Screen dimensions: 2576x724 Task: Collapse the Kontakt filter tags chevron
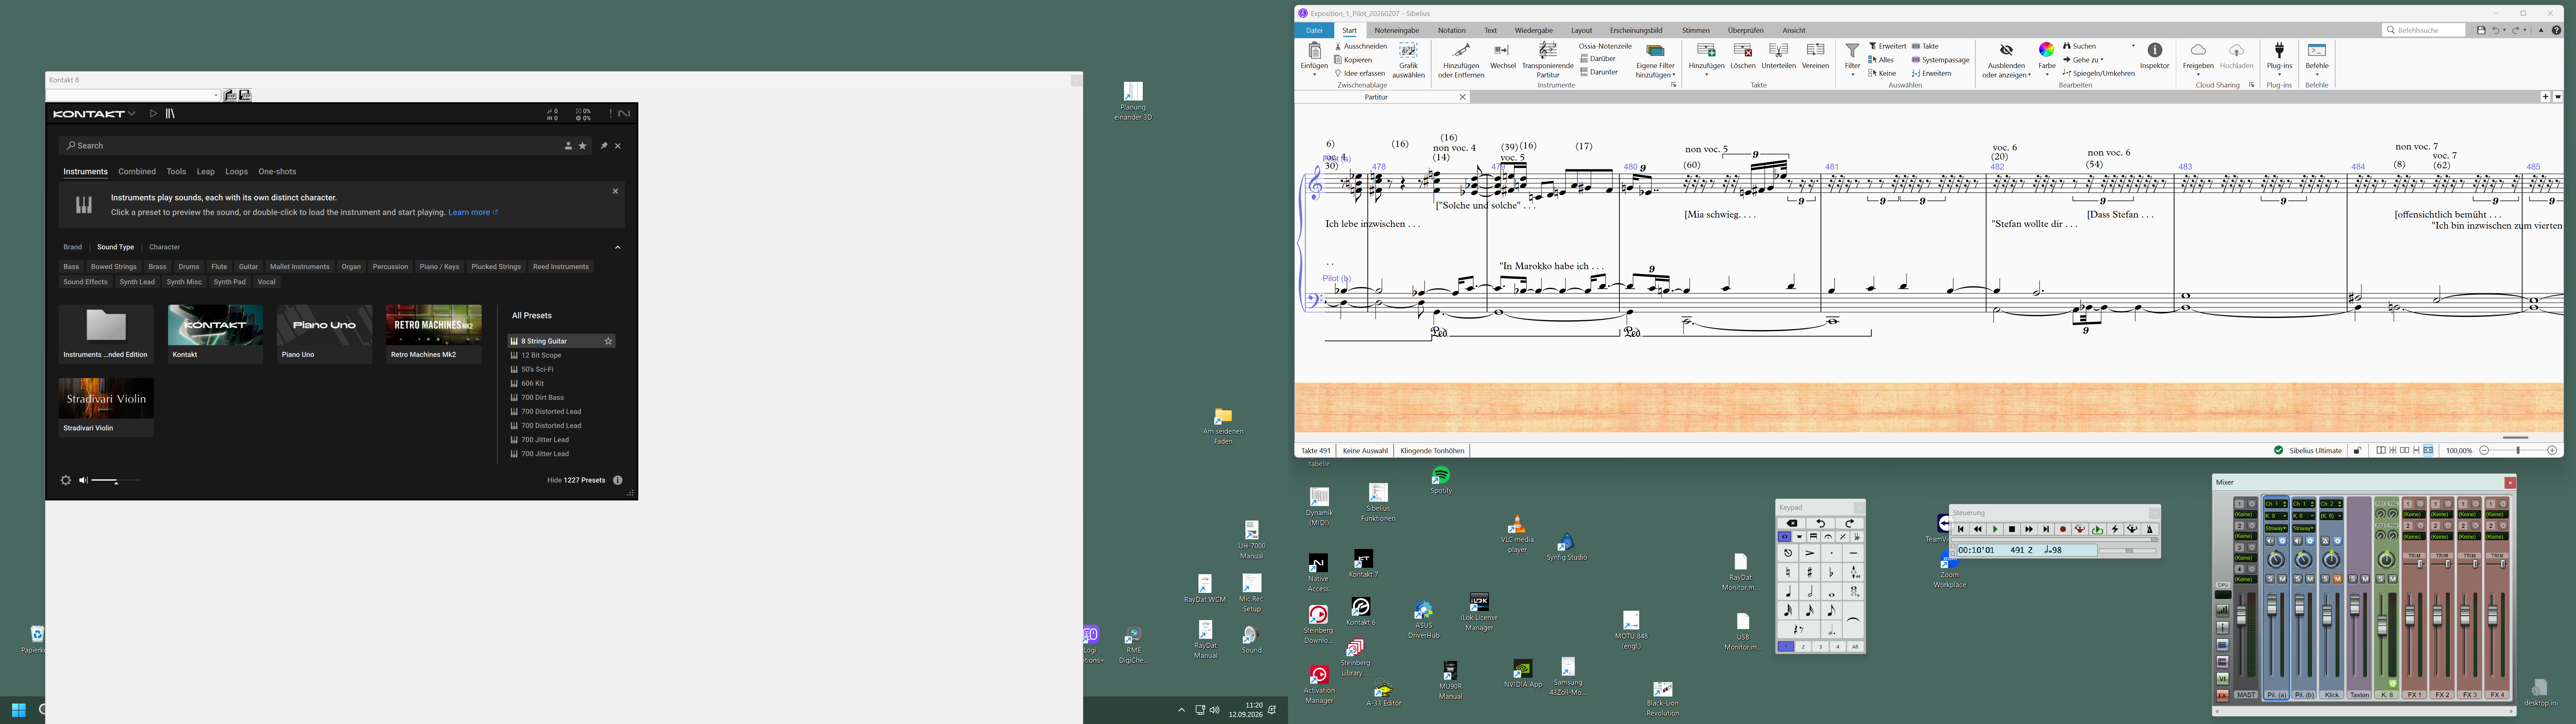point(618,247)
